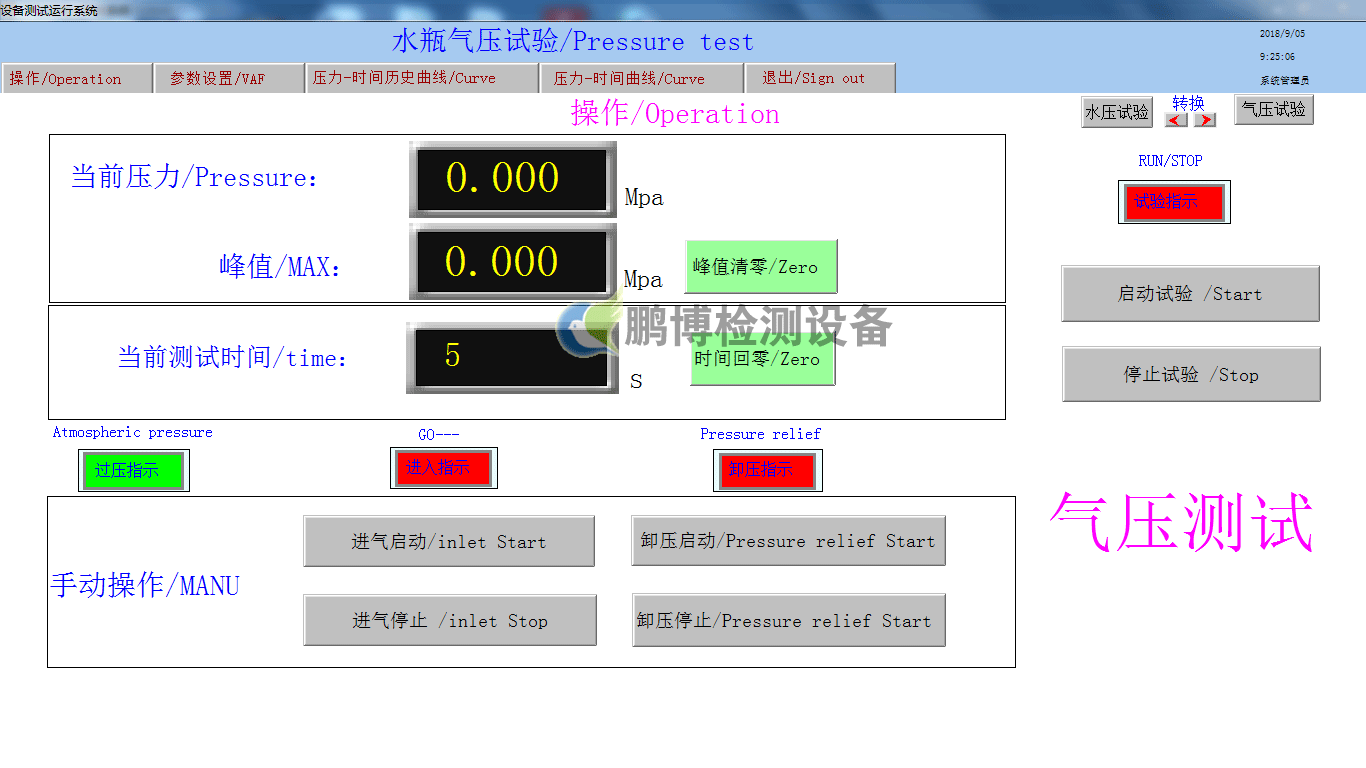1366x768 pixels.
Task: Select the 水压试验 mode button
Action: (1117, 112)
